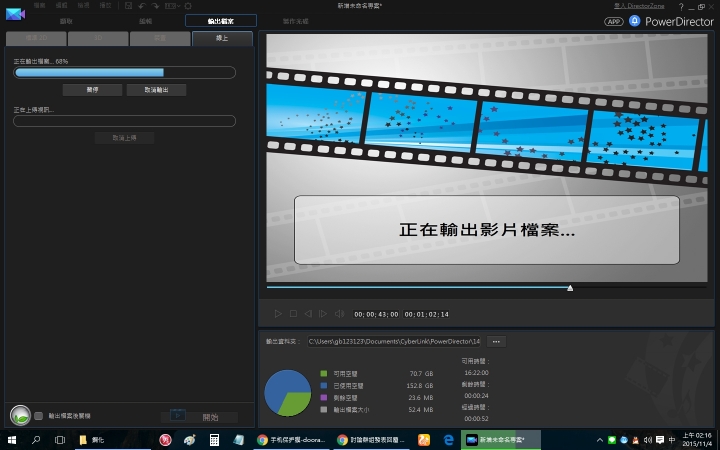
Task: Click the film strip preview image
Action: pos(487,158)
